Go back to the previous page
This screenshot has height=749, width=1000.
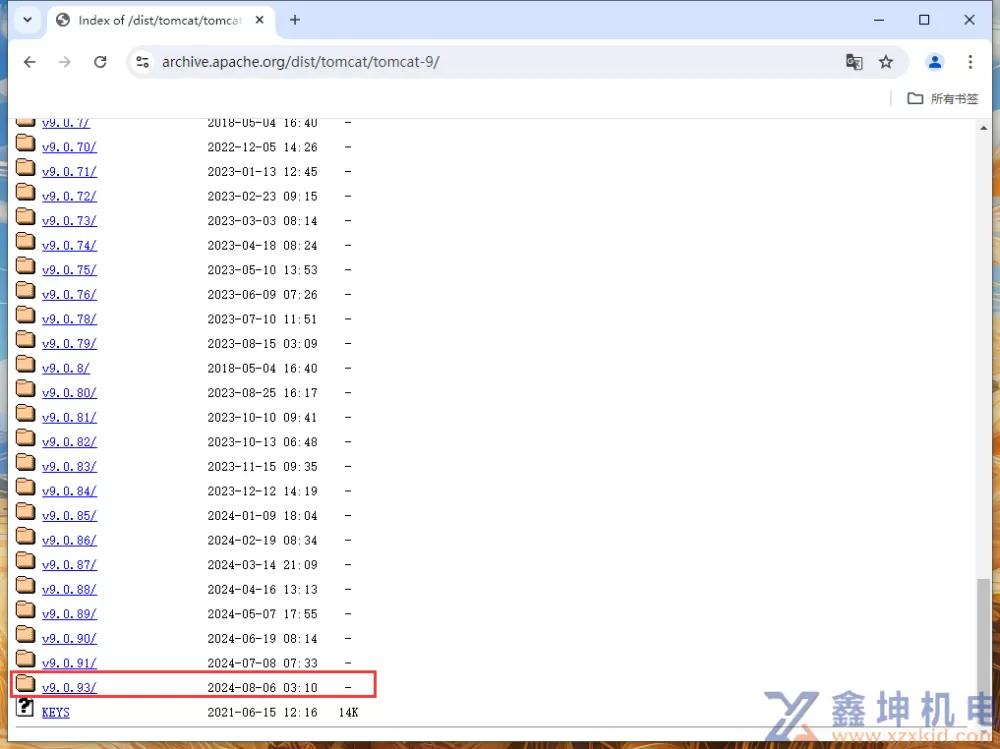click(30, 62)
